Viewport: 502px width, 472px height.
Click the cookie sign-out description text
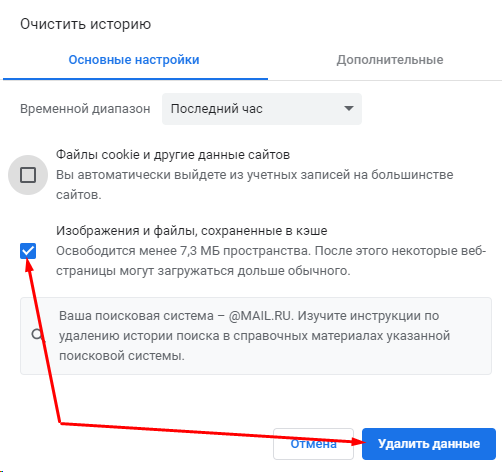pos(255,185)
